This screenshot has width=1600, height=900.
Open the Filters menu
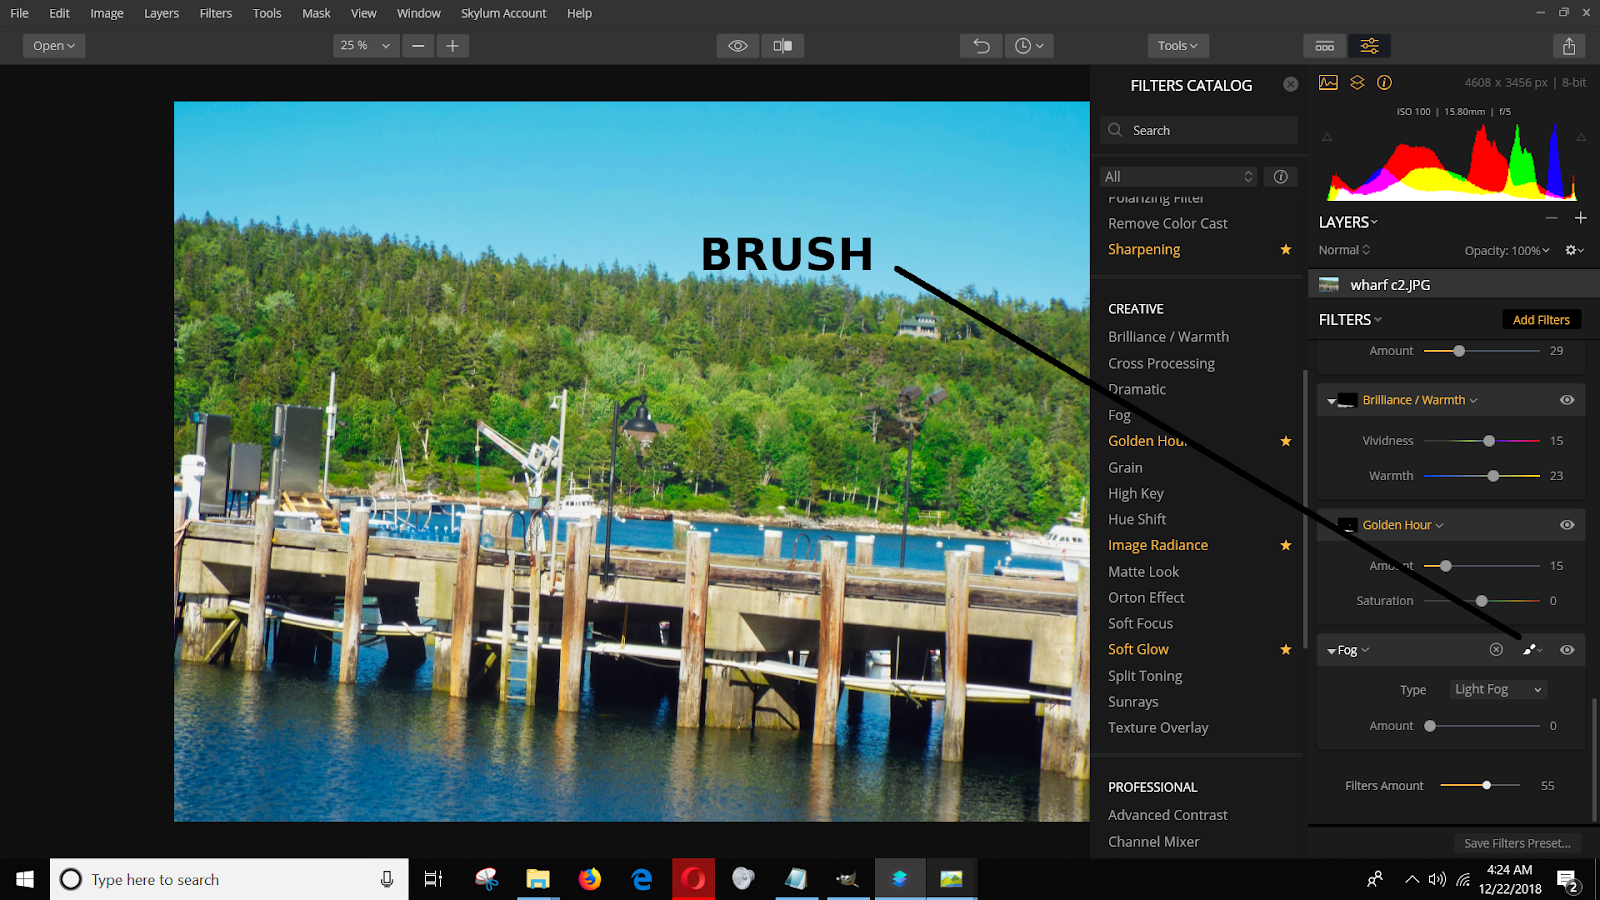[215, 13]
